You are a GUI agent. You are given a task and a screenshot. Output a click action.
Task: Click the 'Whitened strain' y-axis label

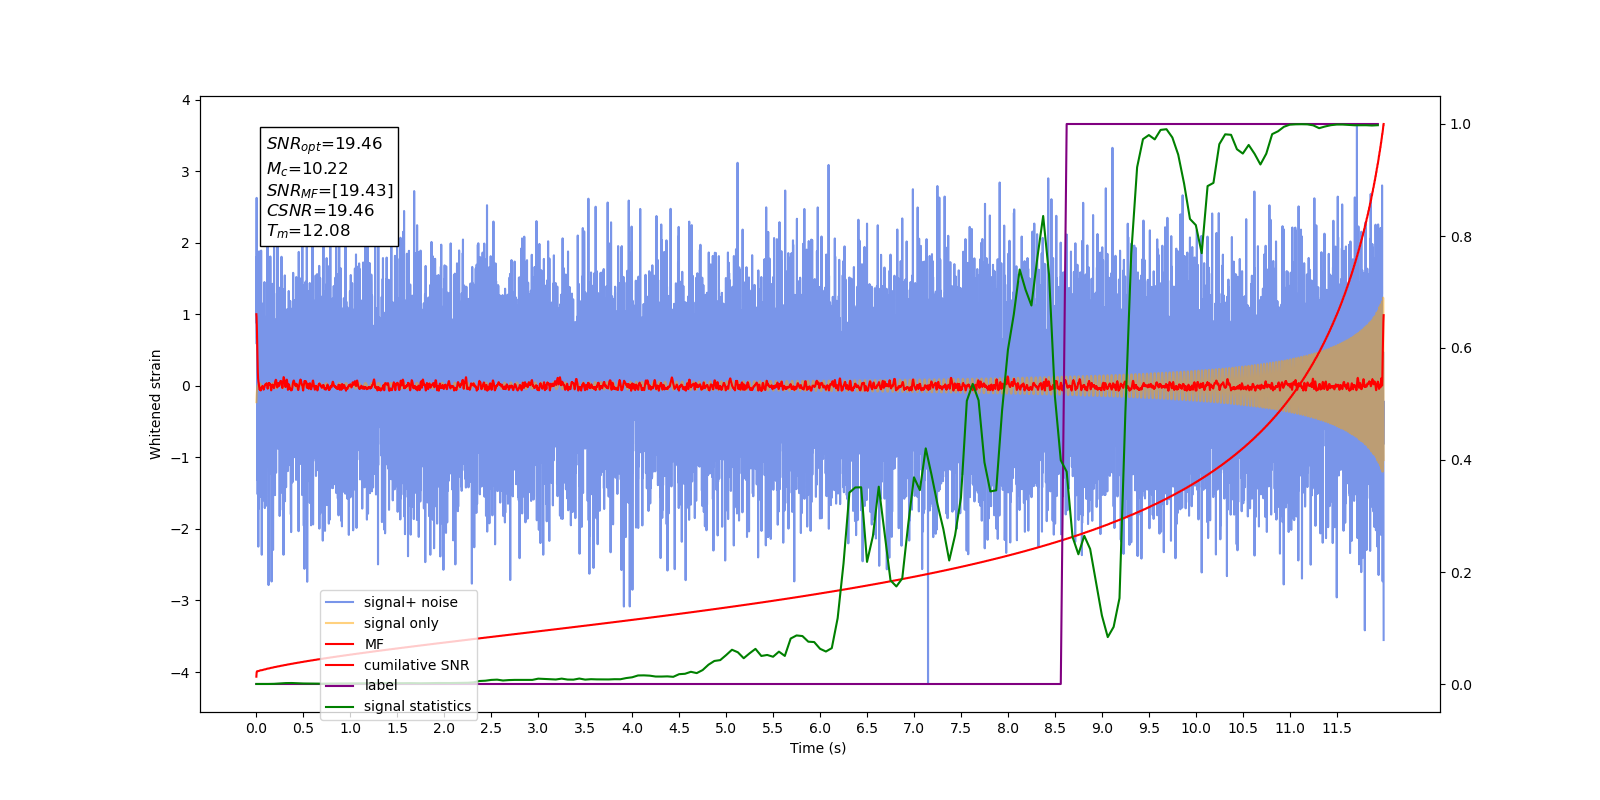155,404
